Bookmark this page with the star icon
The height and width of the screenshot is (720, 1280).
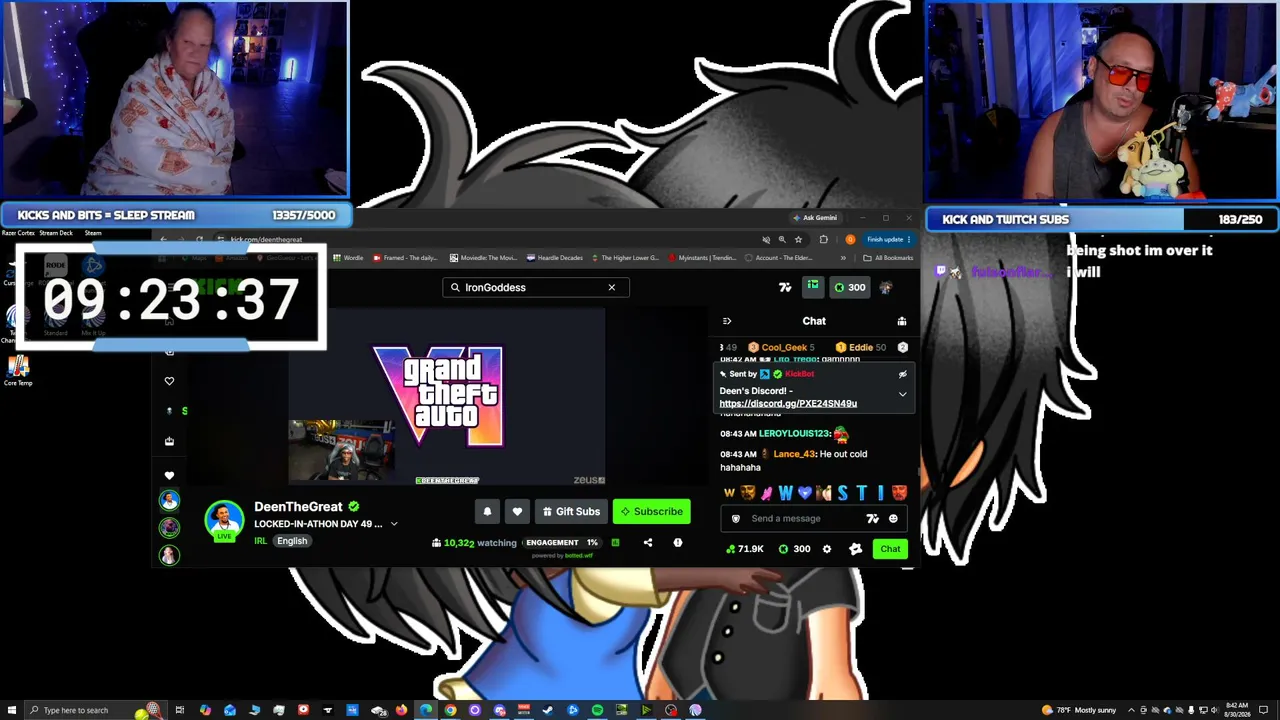(x=798, y=240)
